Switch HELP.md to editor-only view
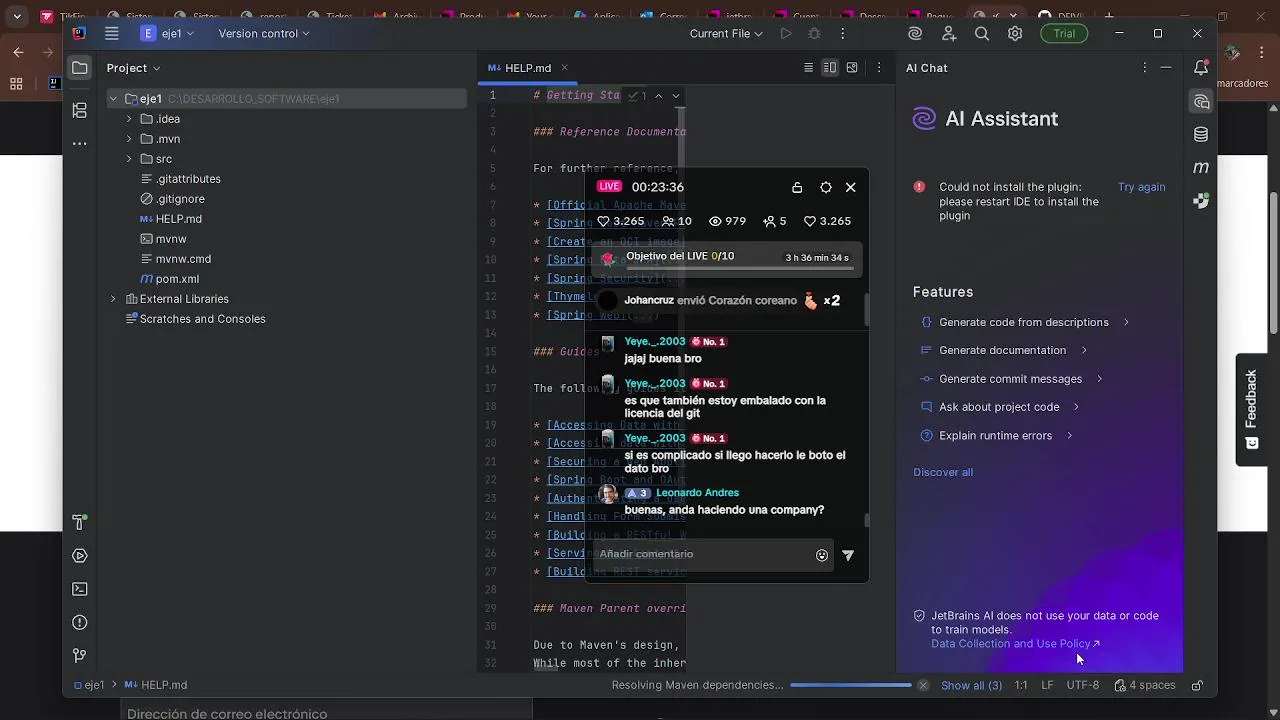Screen dimensions: 1280x720 (808, 68)
